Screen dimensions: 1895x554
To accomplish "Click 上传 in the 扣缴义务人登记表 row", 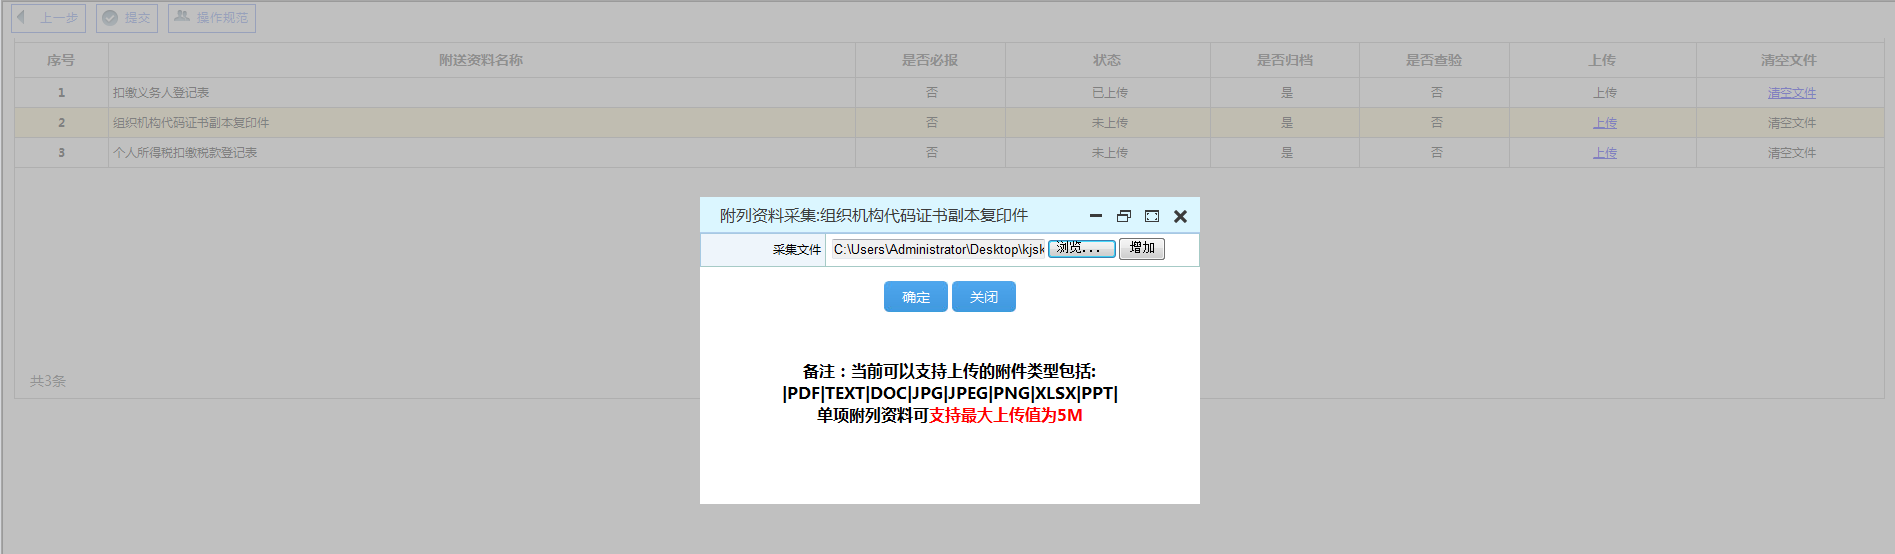I will [1604, 93].
